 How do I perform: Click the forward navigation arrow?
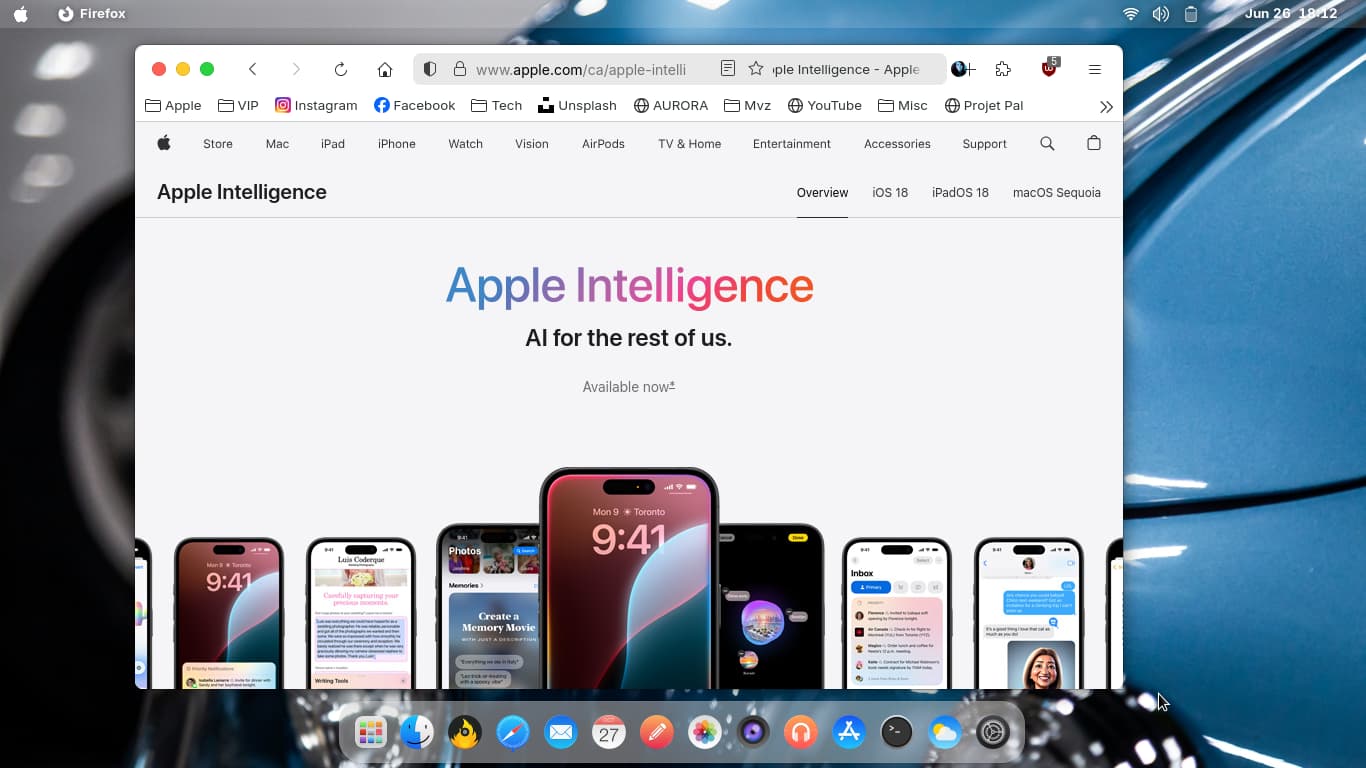point(296,69)
